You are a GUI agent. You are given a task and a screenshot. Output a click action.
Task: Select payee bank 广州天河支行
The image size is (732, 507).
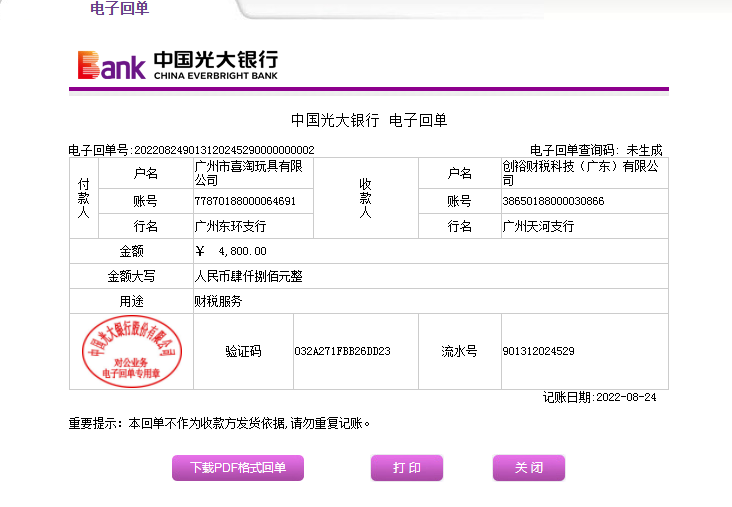538,226
